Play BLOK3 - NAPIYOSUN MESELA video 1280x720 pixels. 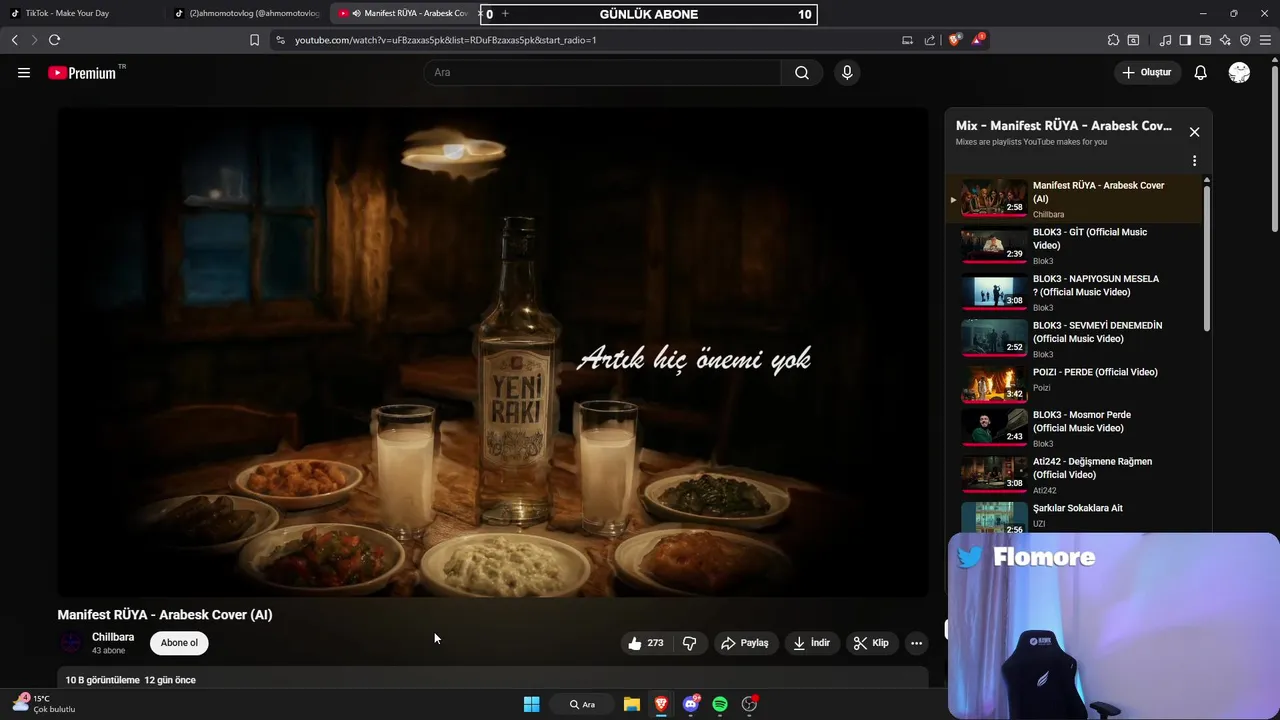point(1075,293)
